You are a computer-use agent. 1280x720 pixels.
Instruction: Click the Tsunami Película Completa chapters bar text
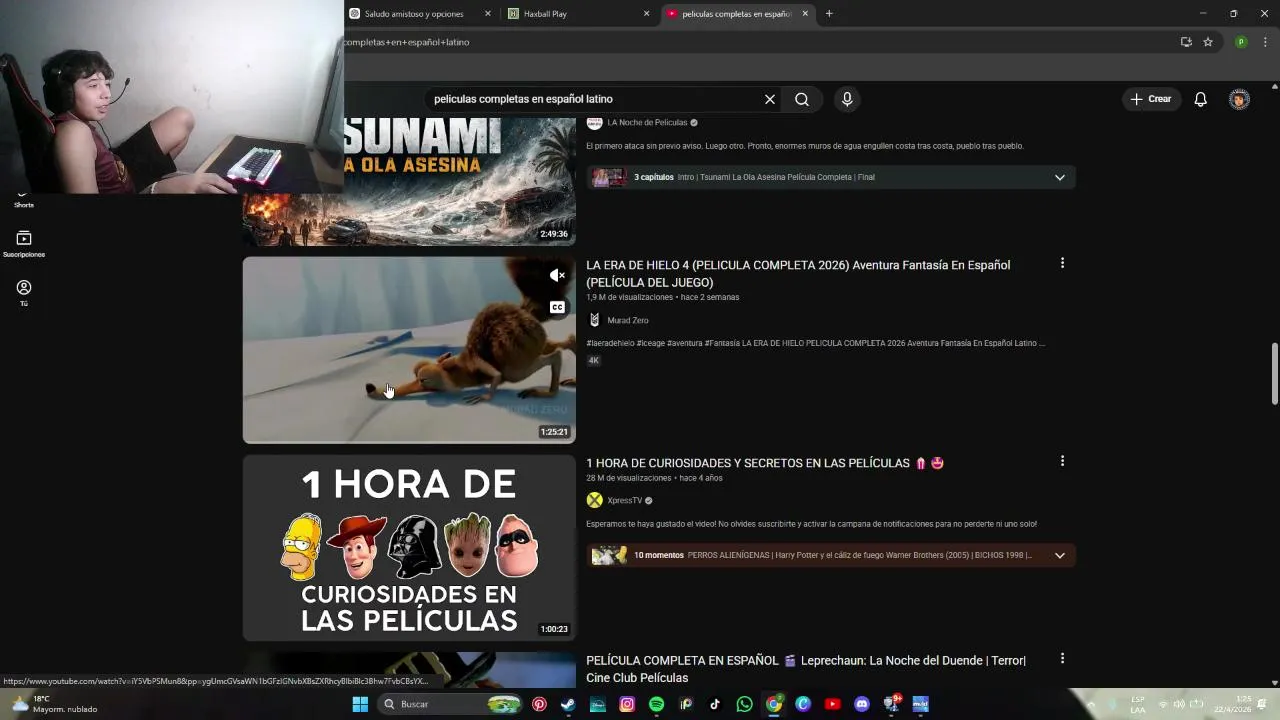tap(776, 177)
